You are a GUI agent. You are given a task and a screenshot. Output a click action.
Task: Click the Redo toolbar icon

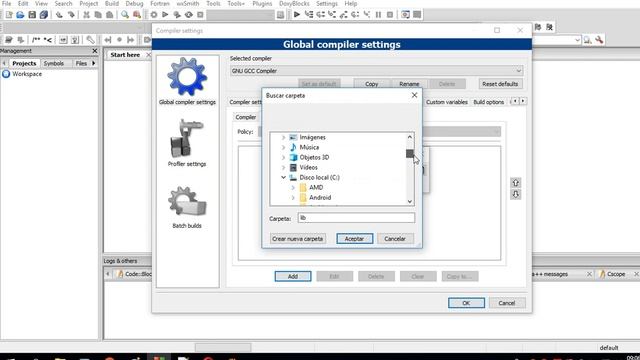71,15
